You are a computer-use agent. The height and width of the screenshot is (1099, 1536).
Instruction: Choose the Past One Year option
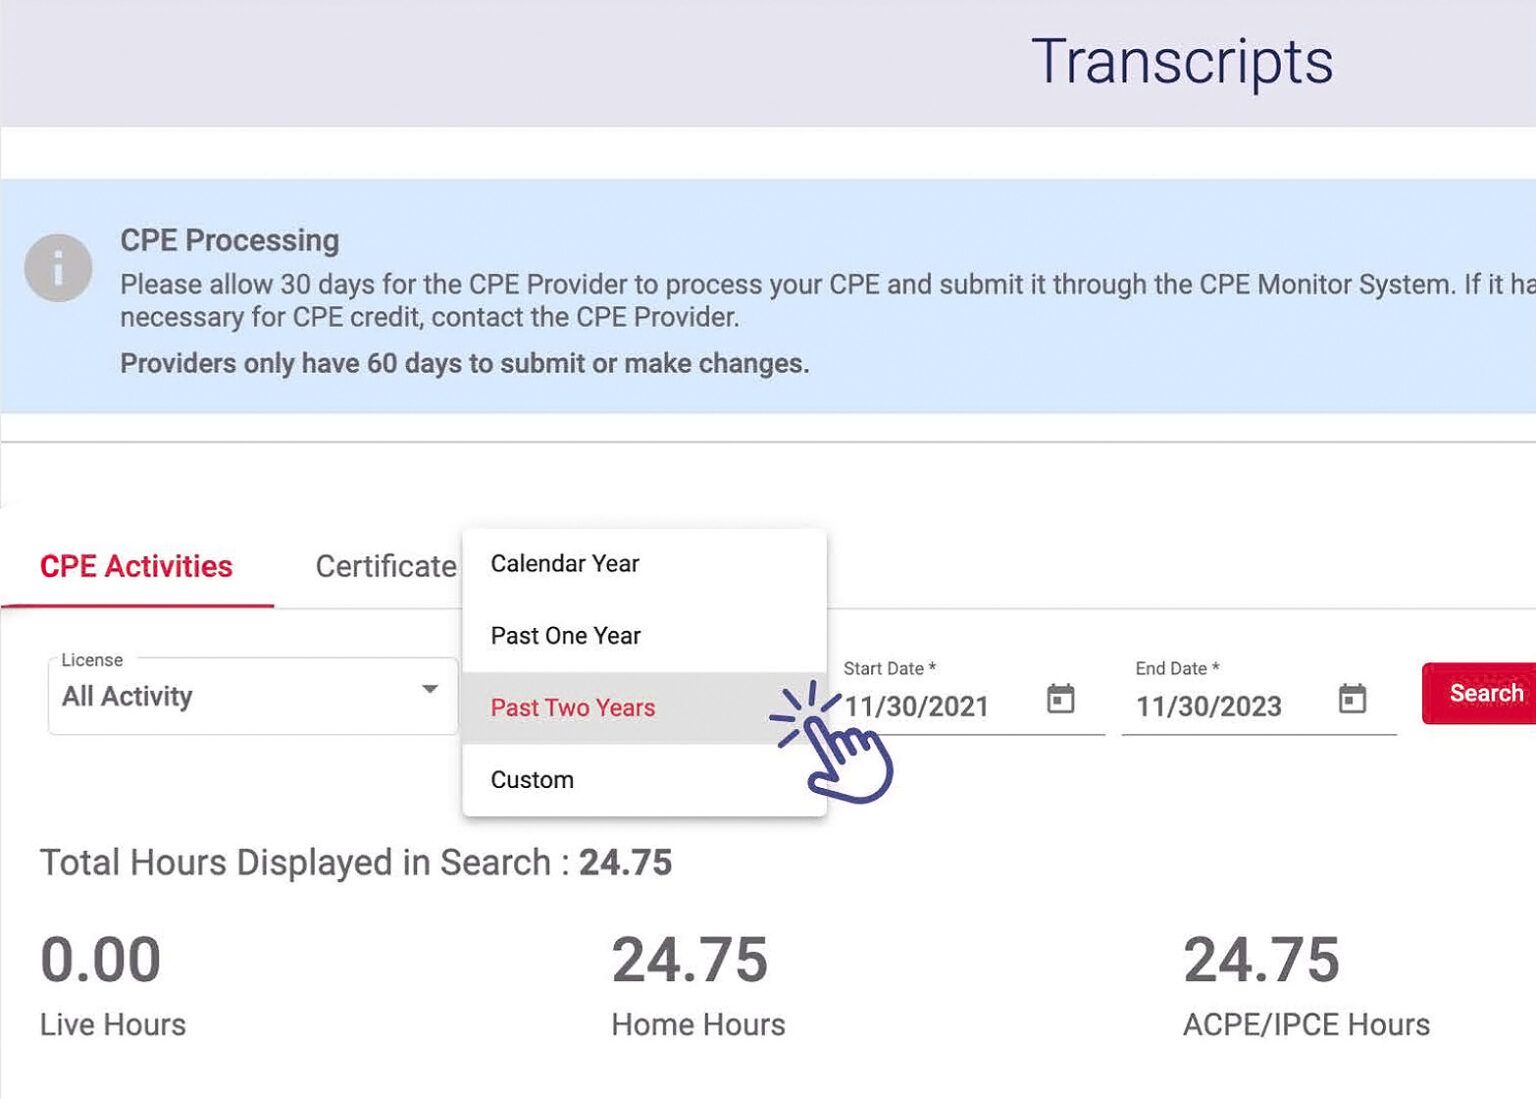coord(566,636)
